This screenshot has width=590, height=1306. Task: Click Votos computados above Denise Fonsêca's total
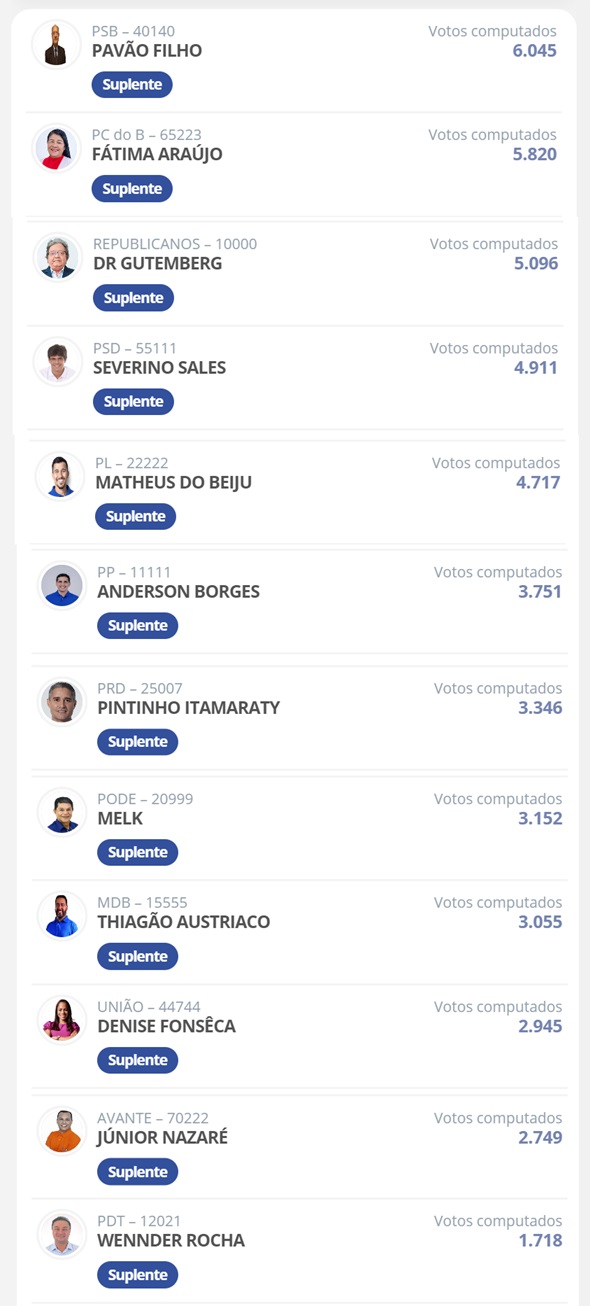click(x=499, y=1006)
